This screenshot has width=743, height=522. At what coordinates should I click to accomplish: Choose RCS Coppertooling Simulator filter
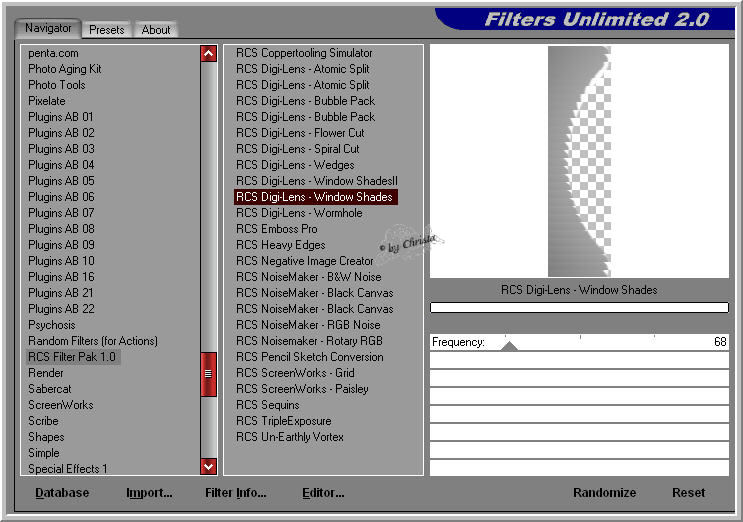tap(304, 53)
